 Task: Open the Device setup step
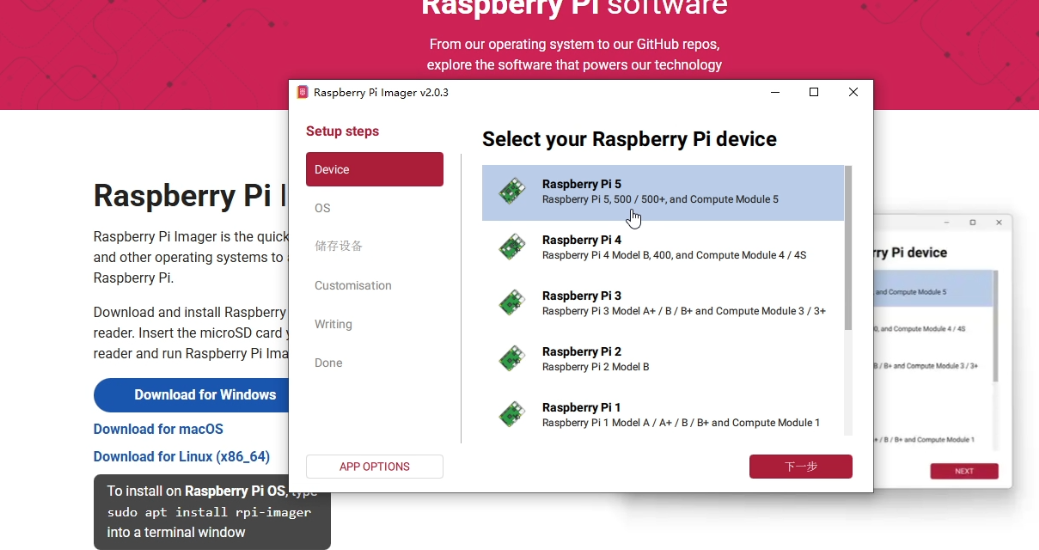click(374, 169)
